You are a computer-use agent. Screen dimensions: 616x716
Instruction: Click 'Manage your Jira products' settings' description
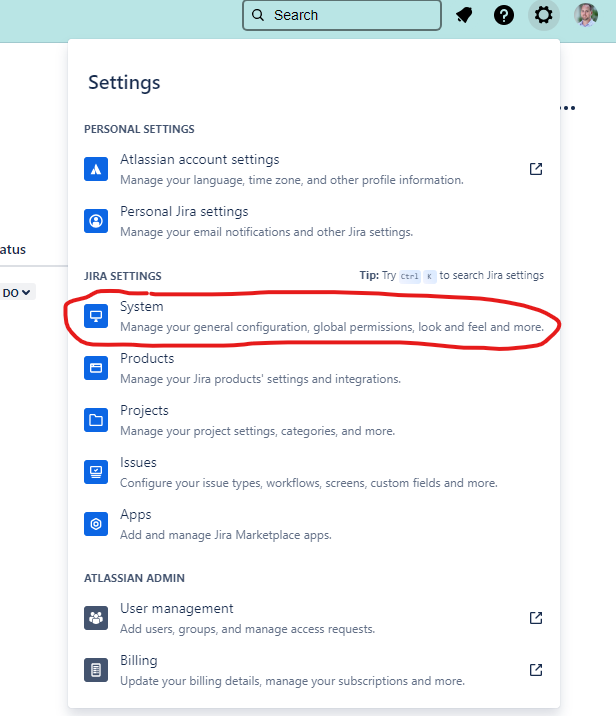click(260, 379)
